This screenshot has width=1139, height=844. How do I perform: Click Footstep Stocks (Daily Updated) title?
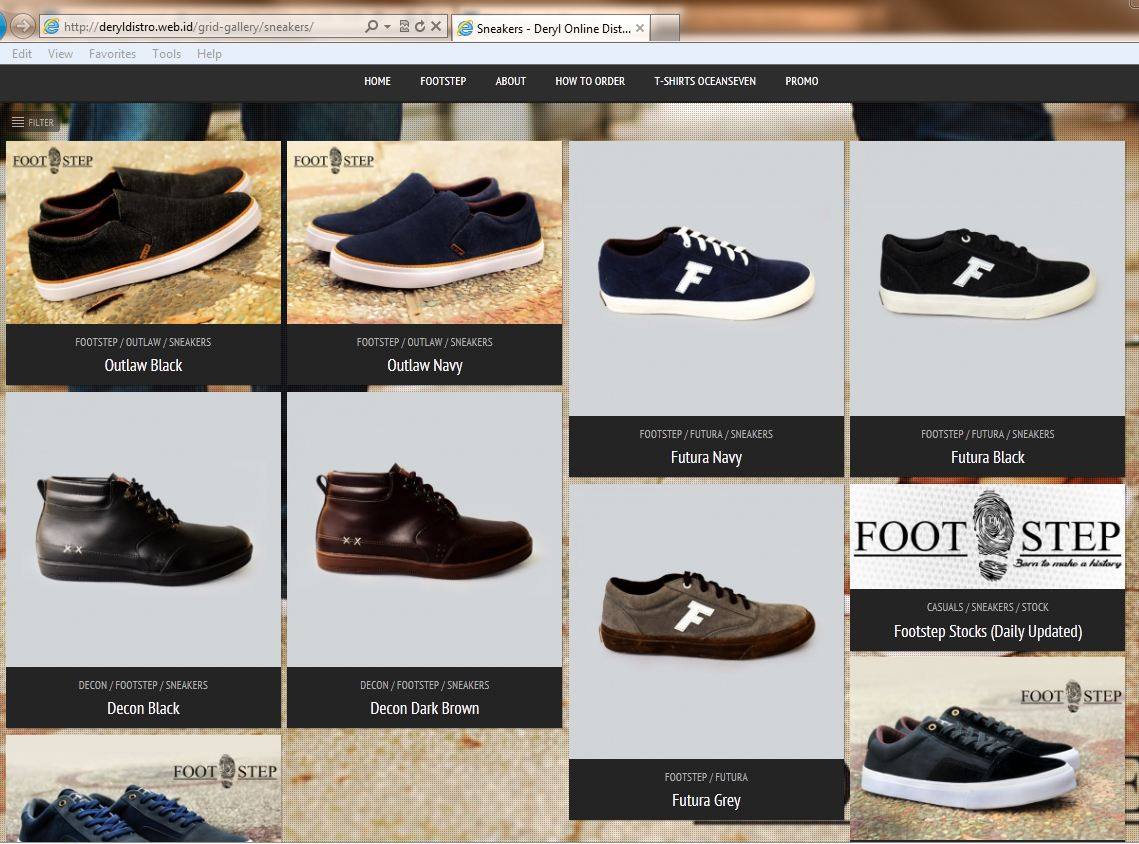point(988,631)
